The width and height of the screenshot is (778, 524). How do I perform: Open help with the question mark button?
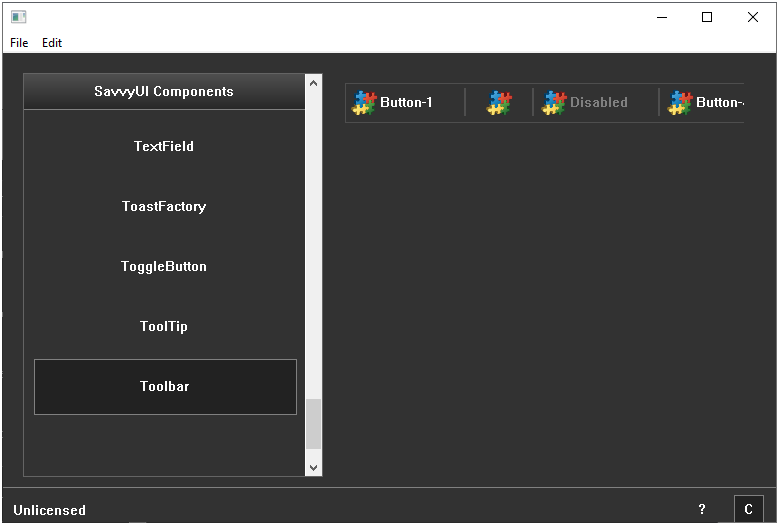point(702,509)
